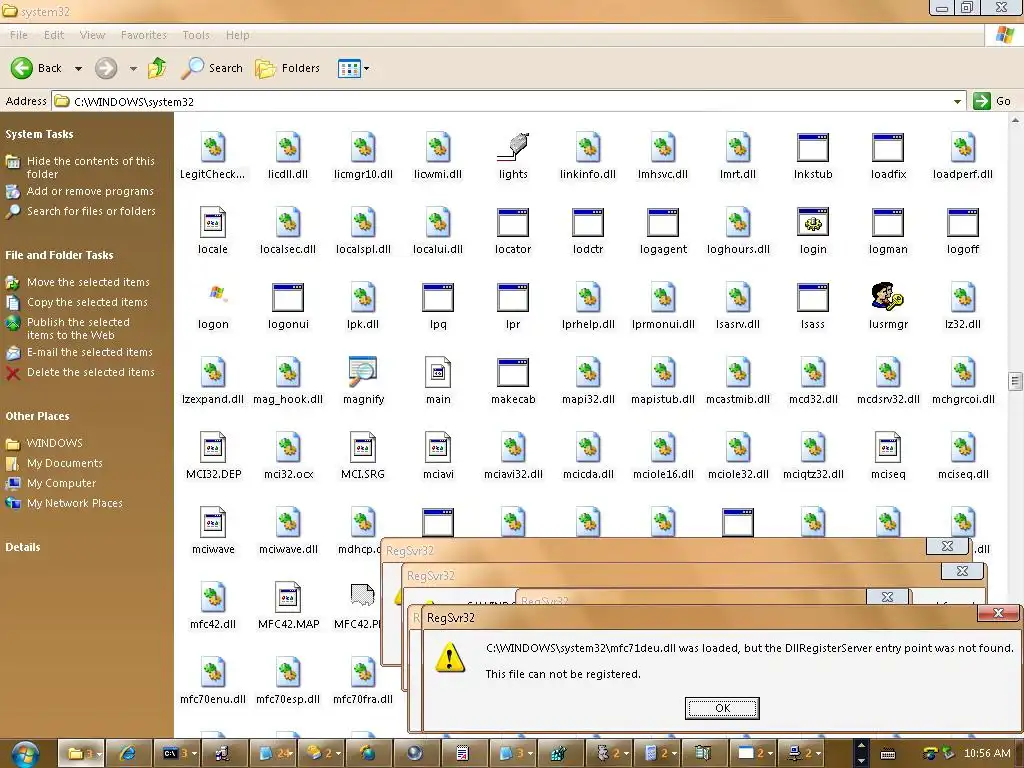Open the Views dropdown button
This screenshot has width=1024, height=768.
point(353,68)
